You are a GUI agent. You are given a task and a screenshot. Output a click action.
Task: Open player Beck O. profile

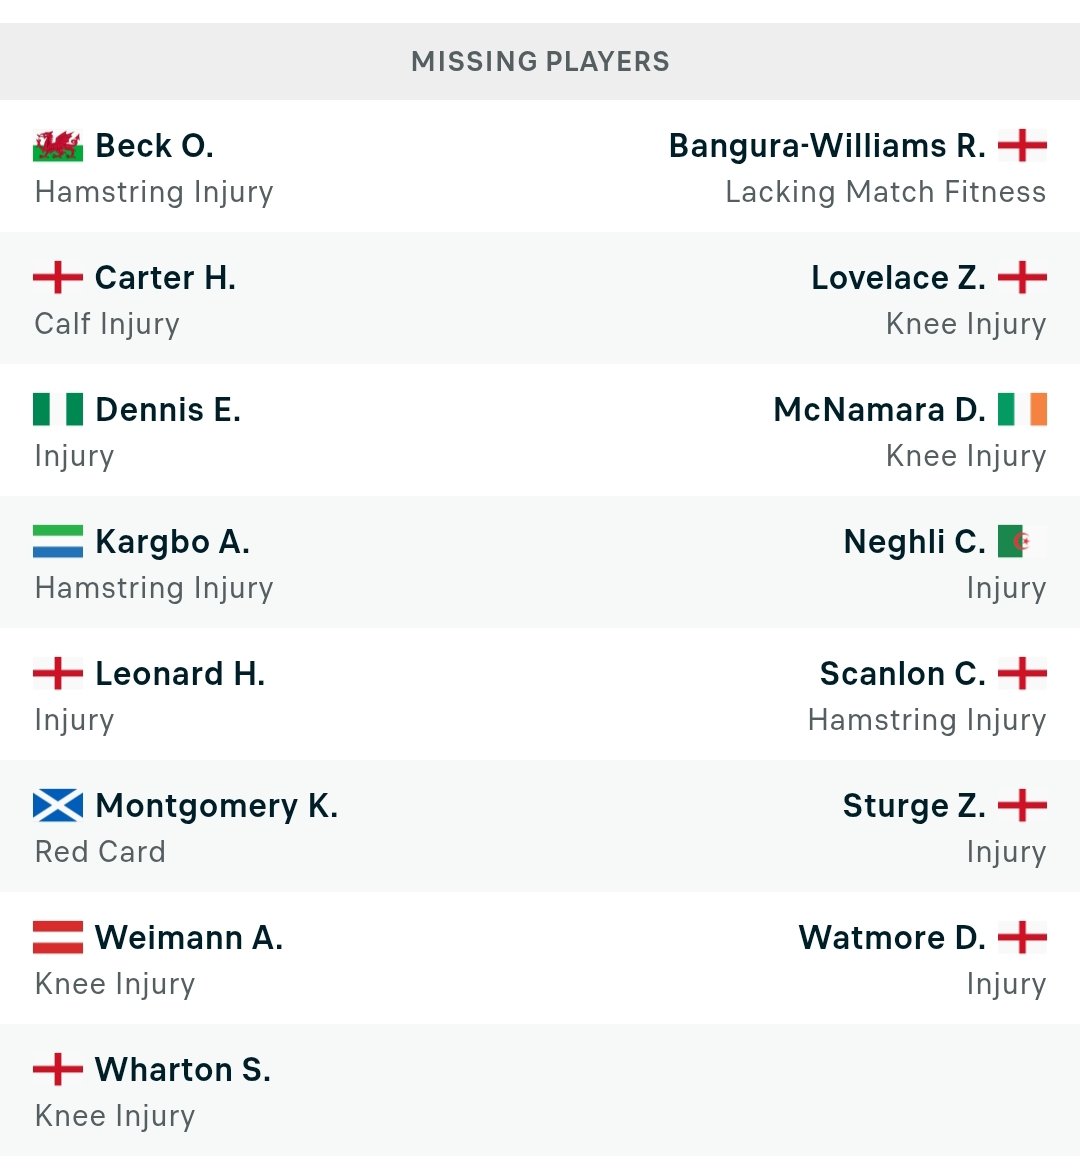pyautogui.click(x=154, y=146)
